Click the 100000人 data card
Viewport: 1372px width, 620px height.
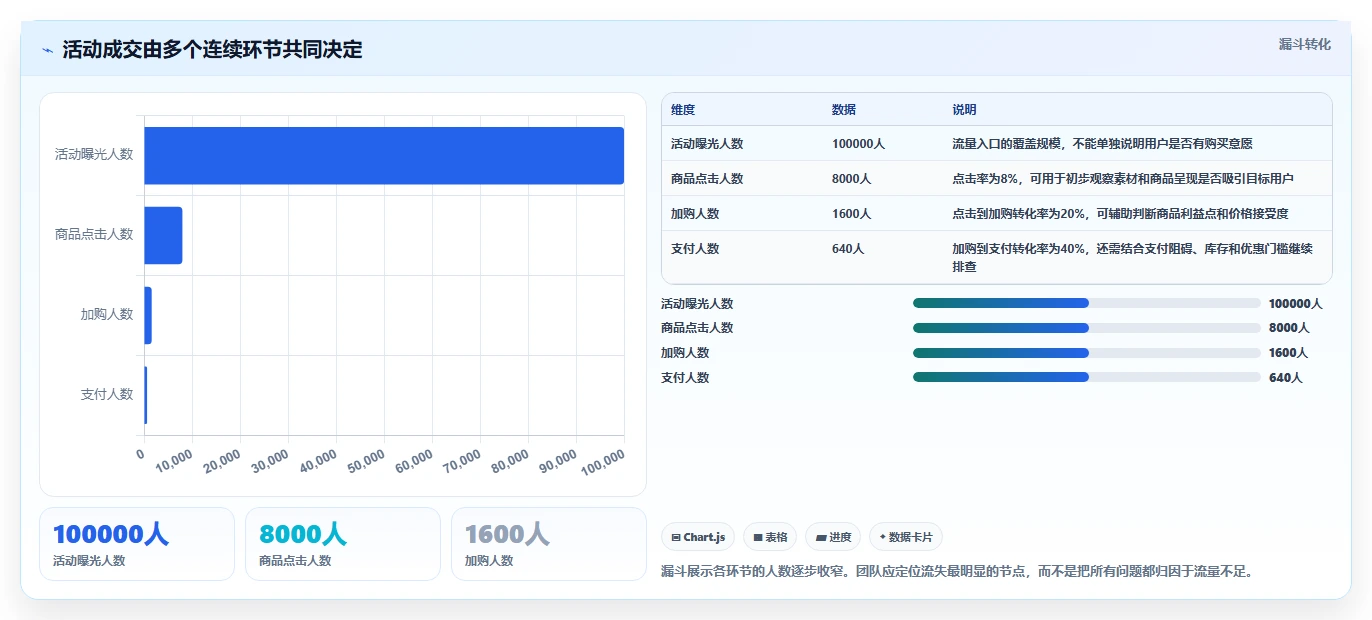click(137, 544)
